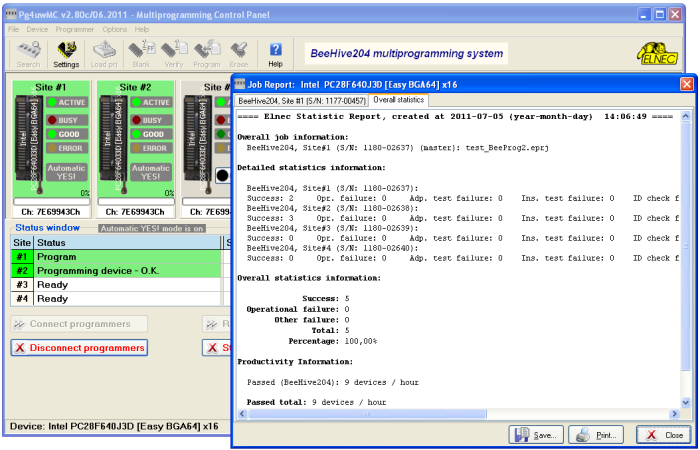700x450 pixels.
Task: Click the Automatic YES! button on Site #1
Action: (67, 172)
